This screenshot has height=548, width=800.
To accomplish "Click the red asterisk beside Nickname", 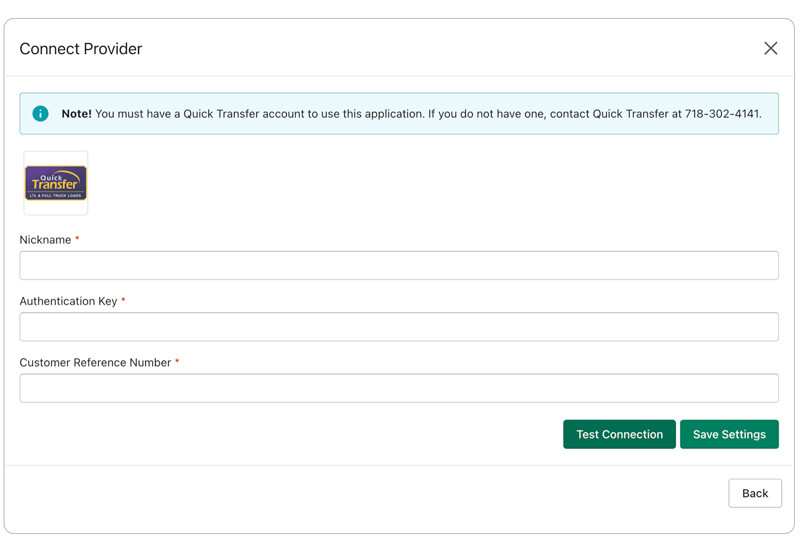I will pyautogui.click(x=78, y=240).
